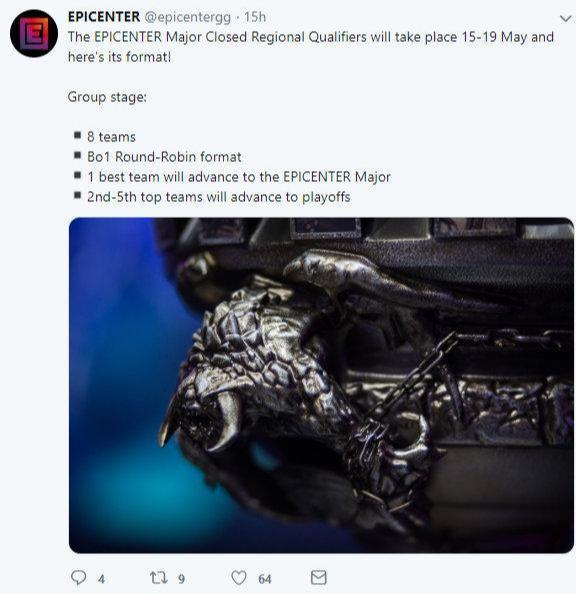Like the tweet with the heart icon

pos(239,578)
